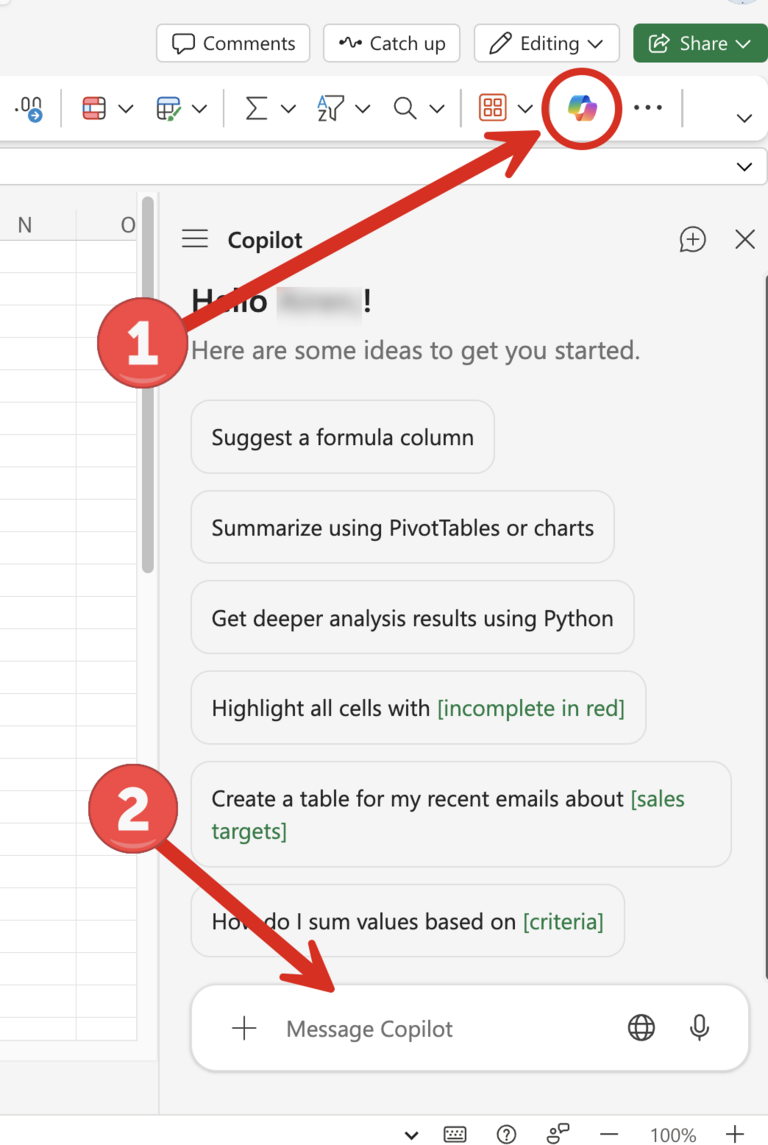Open Help via the question mark icon

(x=507, y=1134)
